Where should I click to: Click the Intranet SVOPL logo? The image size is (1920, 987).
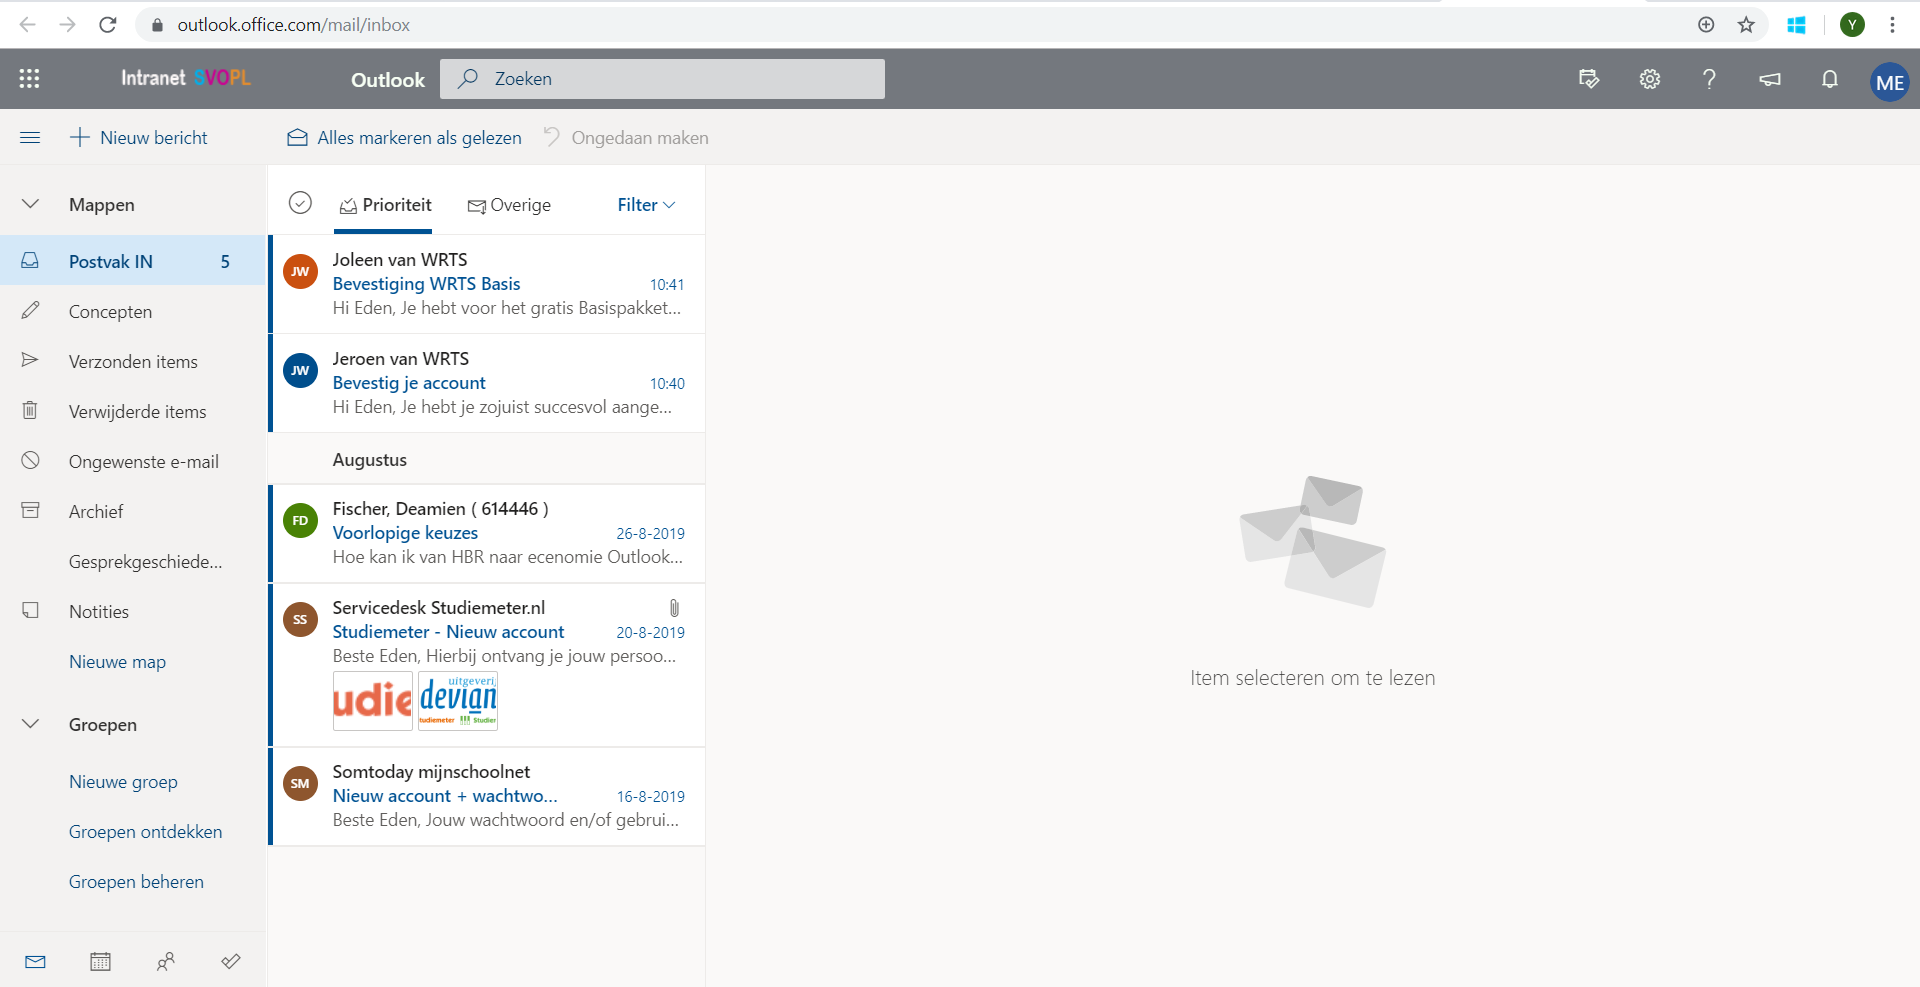click(186, 78)
